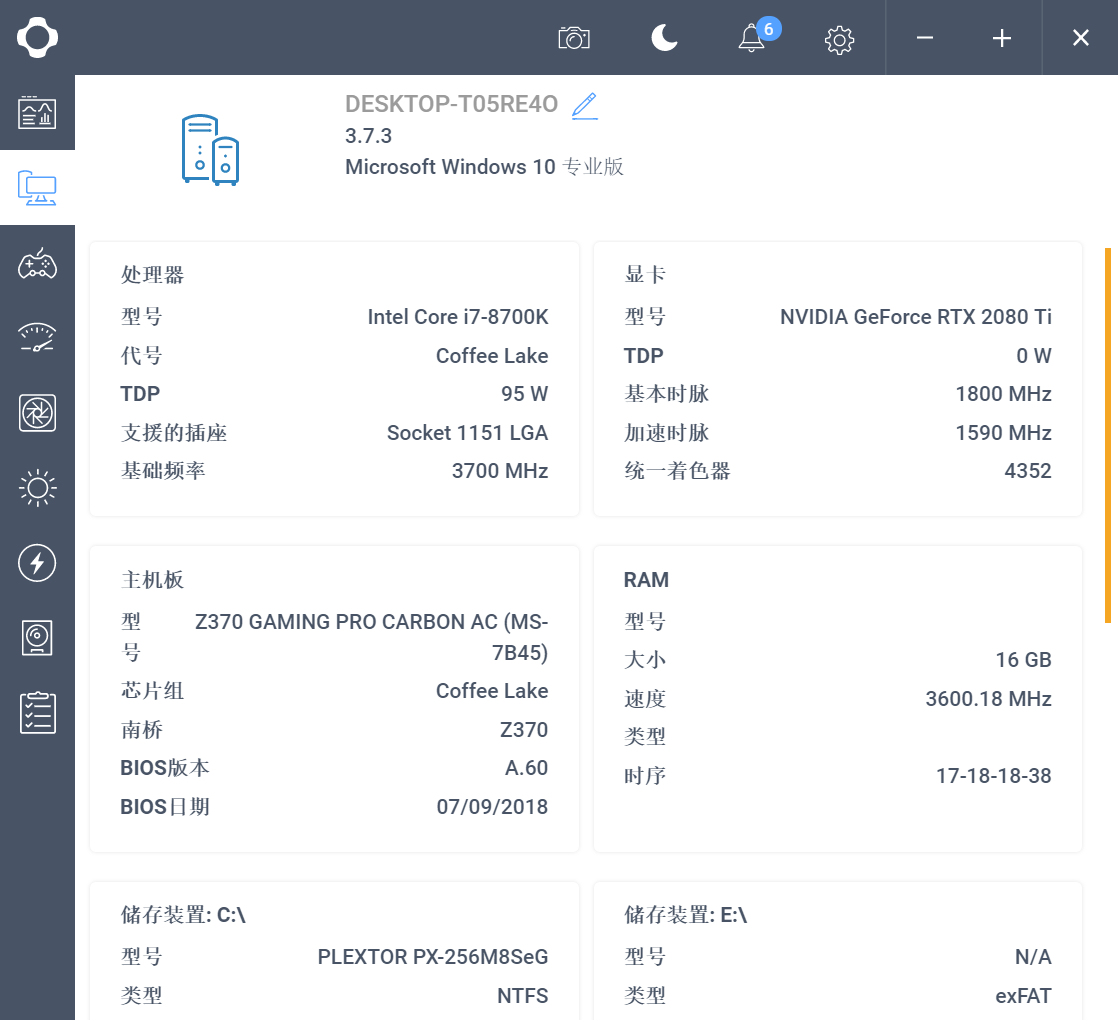Image resolution: width=1118 pixels, height=1020 pixels.
Task: Click the Intel Core i7-8700K model text
Action: click(458, 317)
